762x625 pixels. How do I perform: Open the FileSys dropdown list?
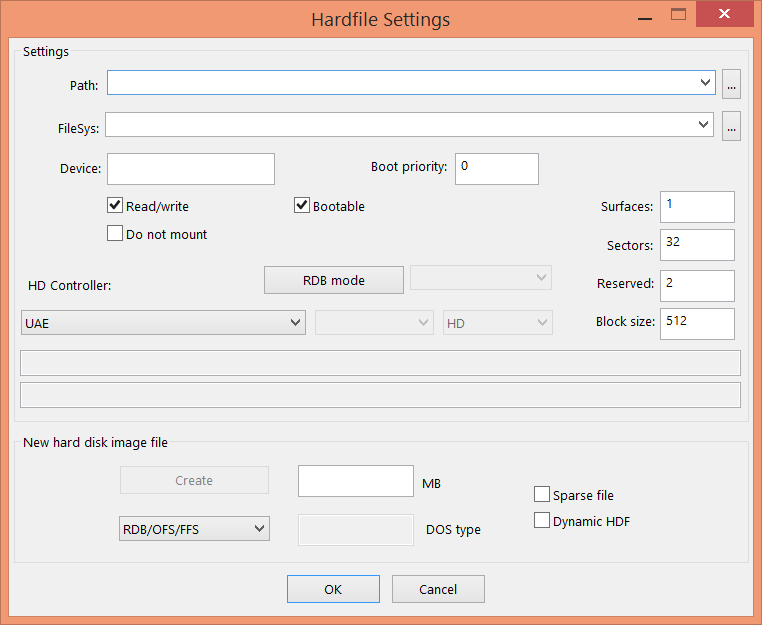click(x=703, y=125)
